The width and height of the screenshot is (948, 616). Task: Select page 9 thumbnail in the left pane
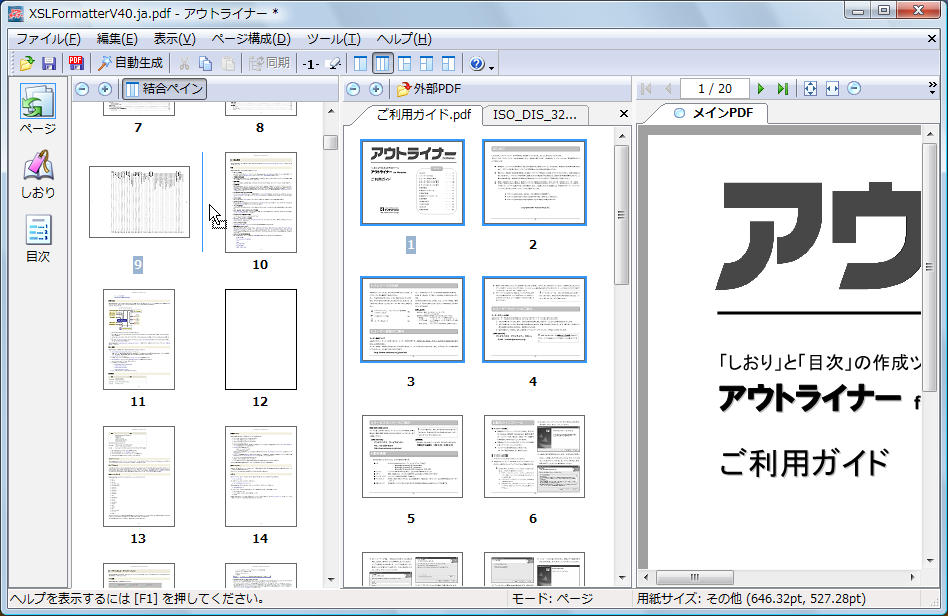coord(139,202)
